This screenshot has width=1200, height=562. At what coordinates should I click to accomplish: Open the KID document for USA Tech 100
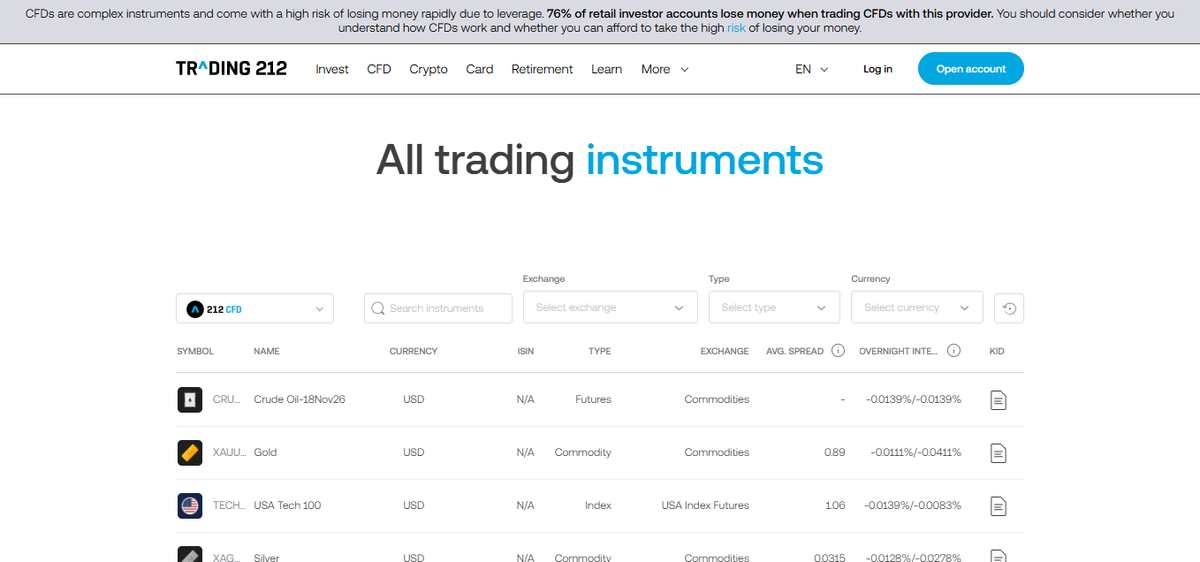(x=997, y=506)
